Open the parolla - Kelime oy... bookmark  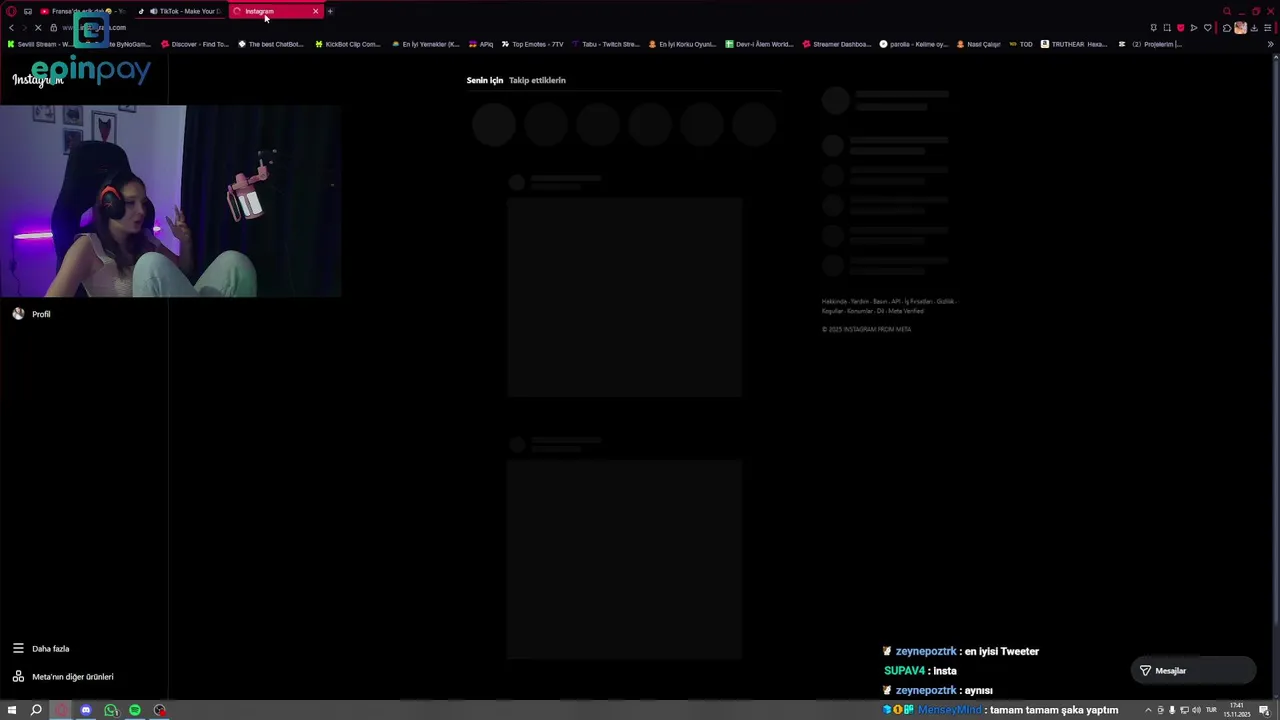tap(914, 44)
